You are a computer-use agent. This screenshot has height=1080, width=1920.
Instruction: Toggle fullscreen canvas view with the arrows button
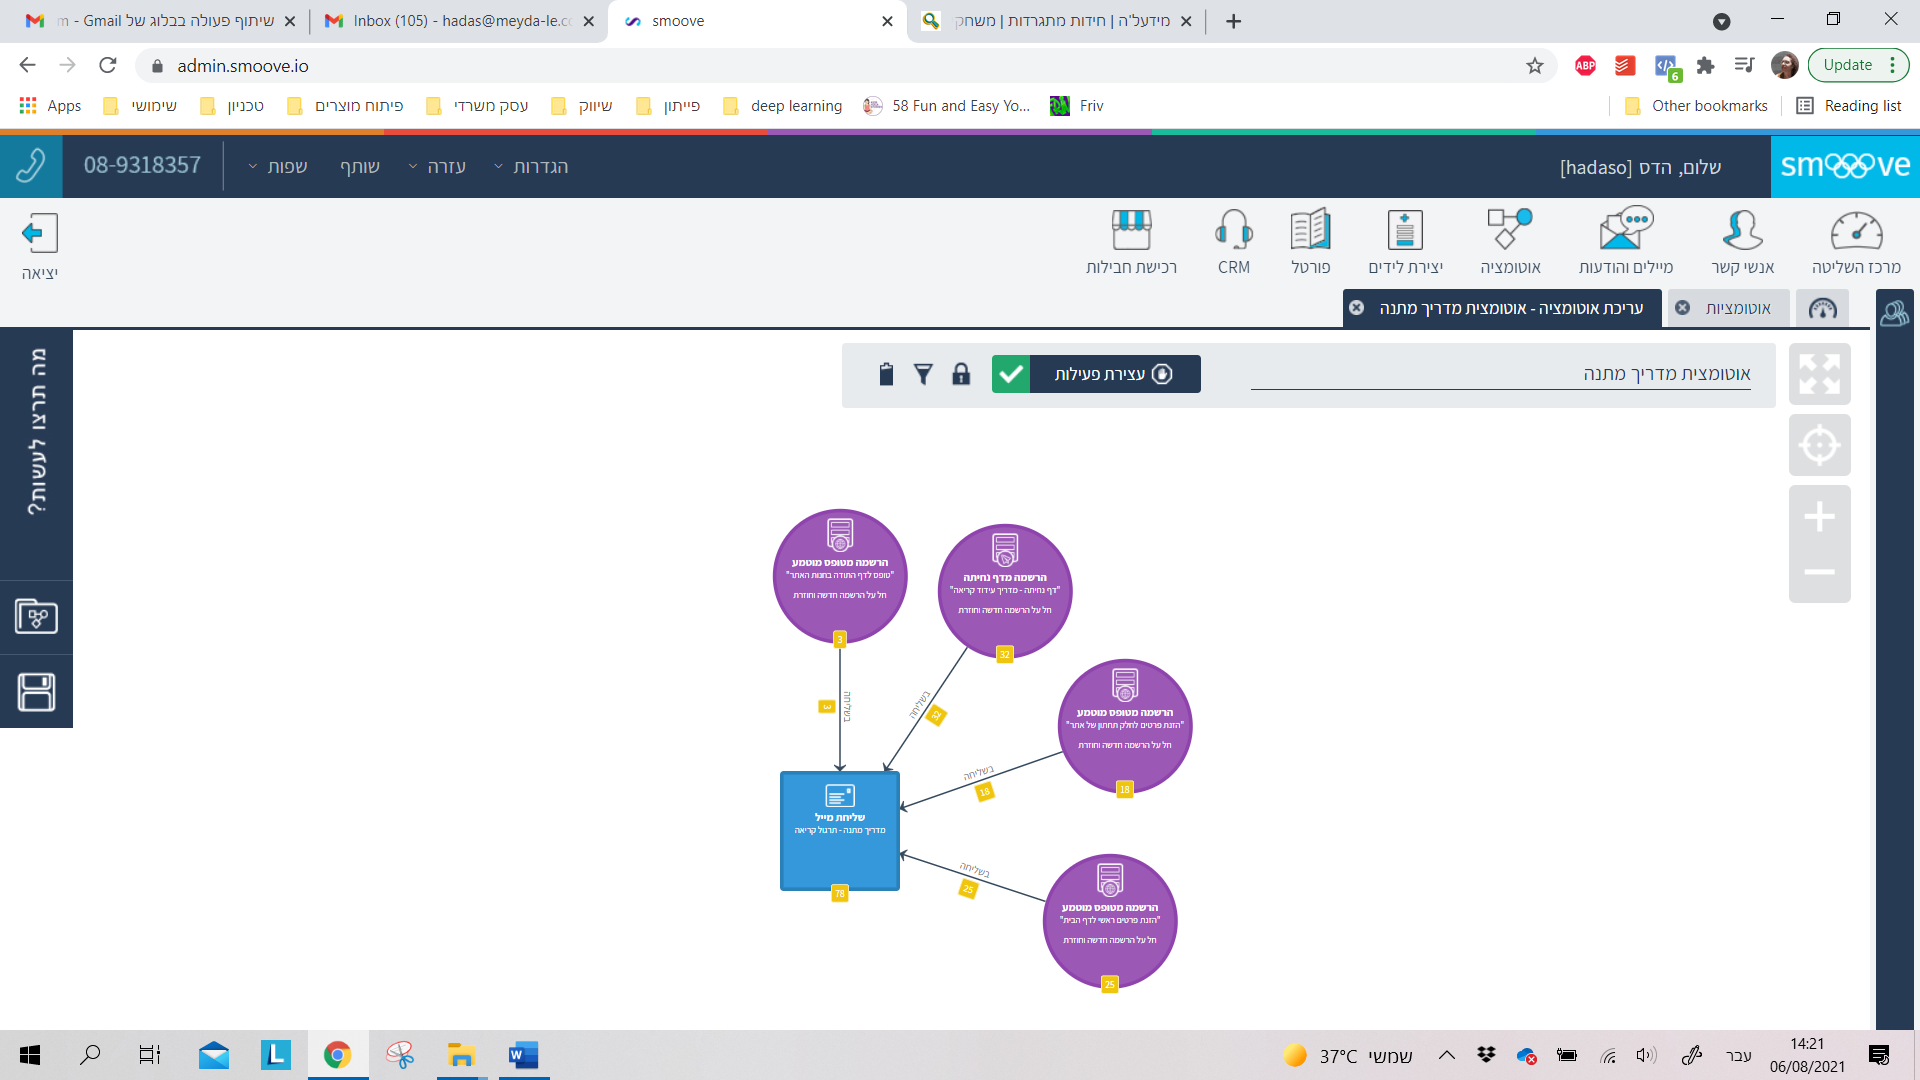(1819, 374)
